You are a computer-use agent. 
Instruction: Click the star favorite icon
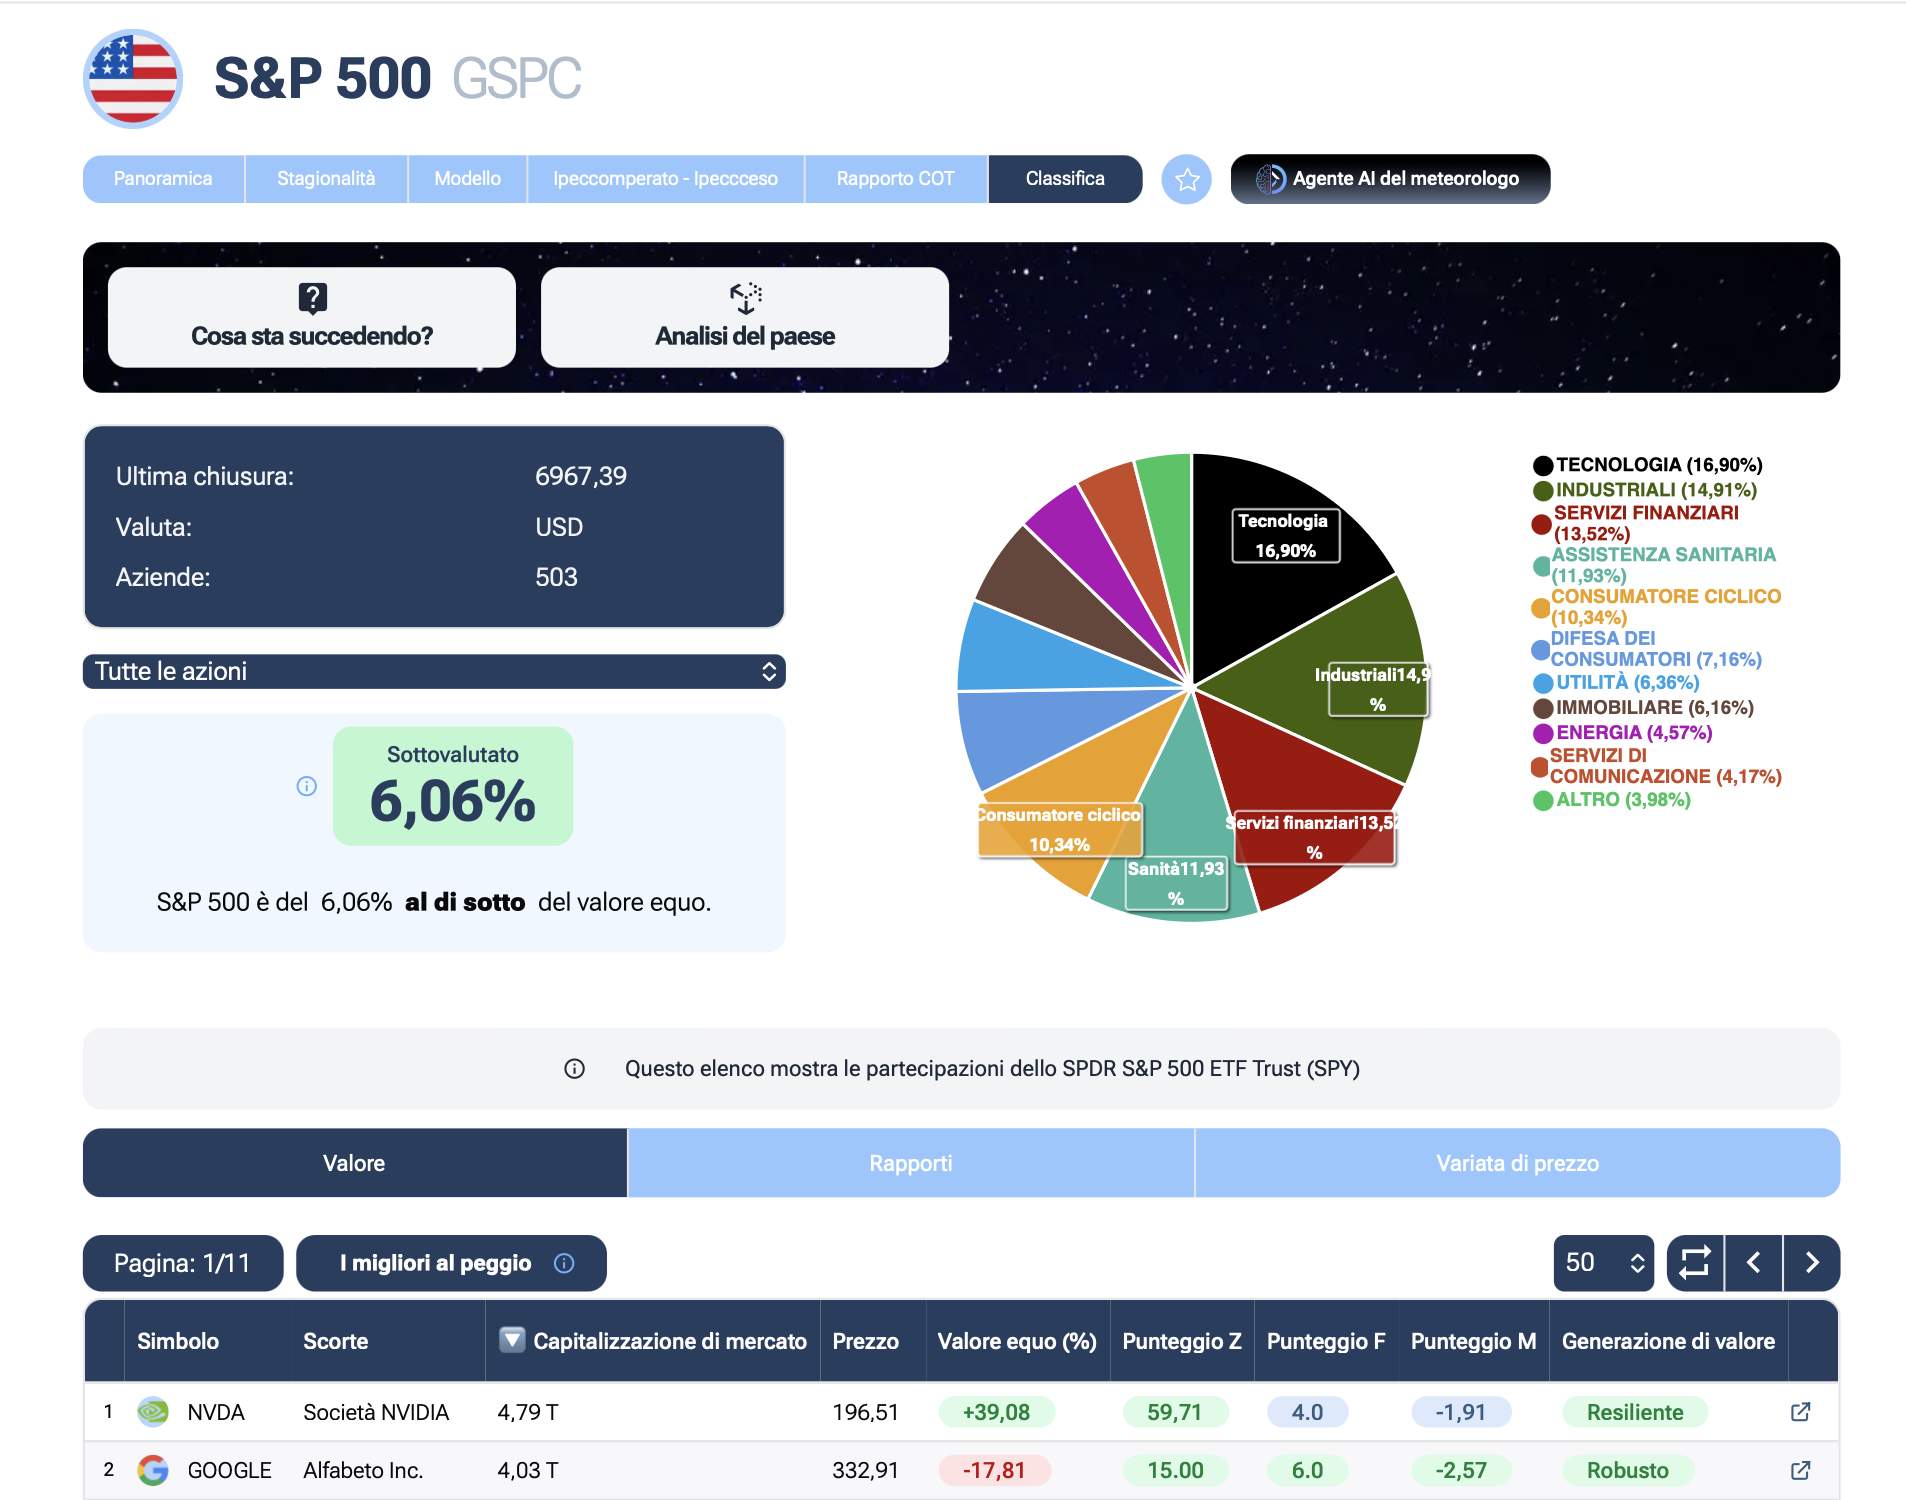1186,180
